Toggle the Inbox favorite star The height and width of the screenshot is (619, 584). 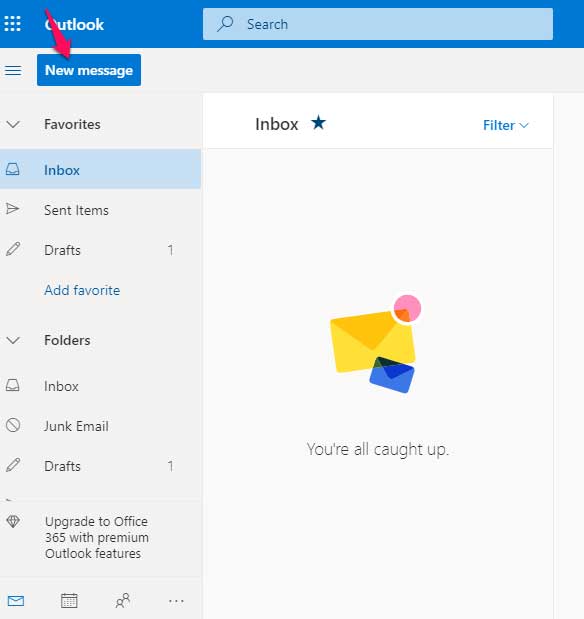[318, 122]
